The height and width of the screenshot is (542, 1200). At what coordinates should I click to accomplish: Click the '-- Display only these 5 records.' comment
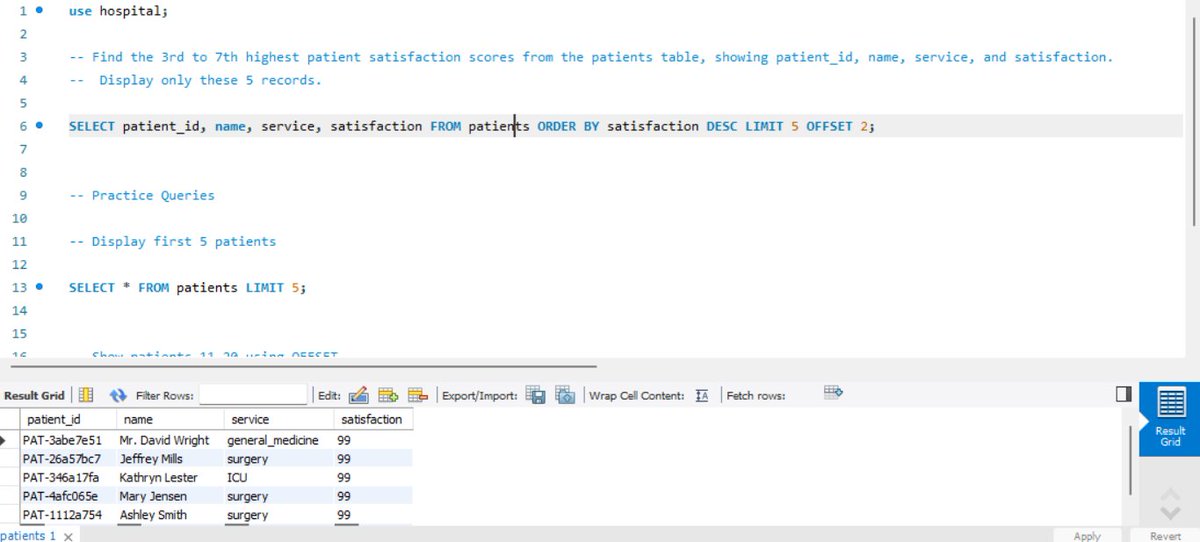(195, 80)
